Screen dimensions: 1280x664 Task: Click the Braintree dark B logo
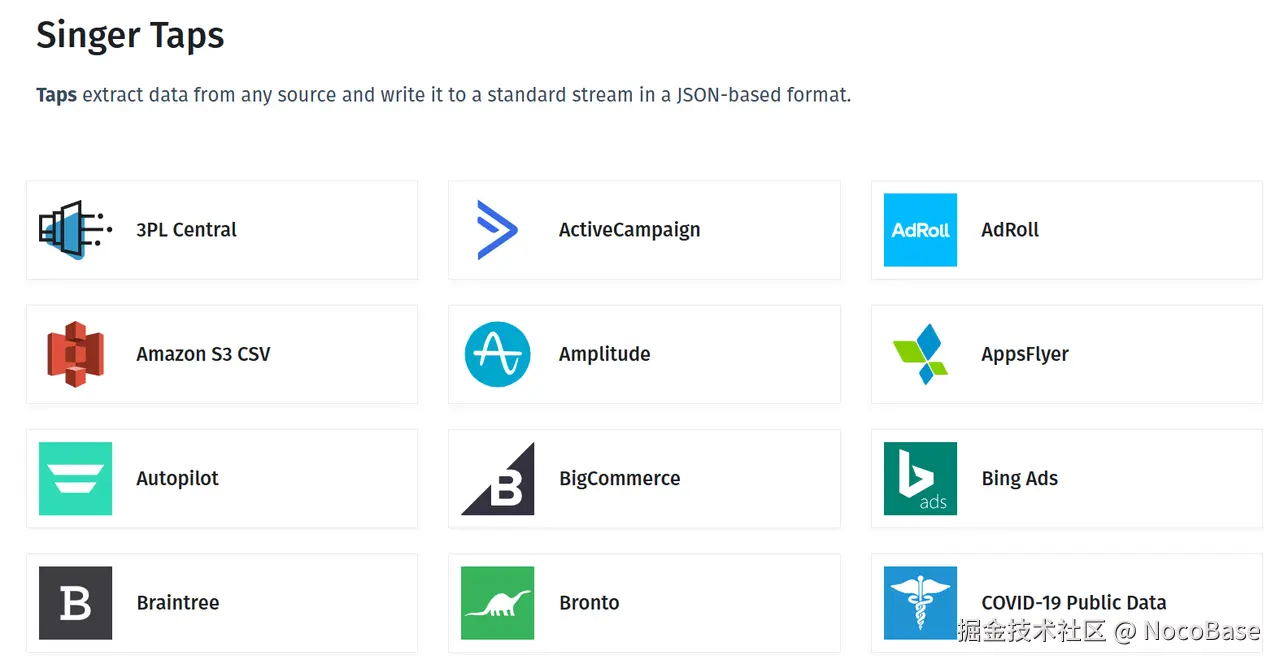[75, 603]
